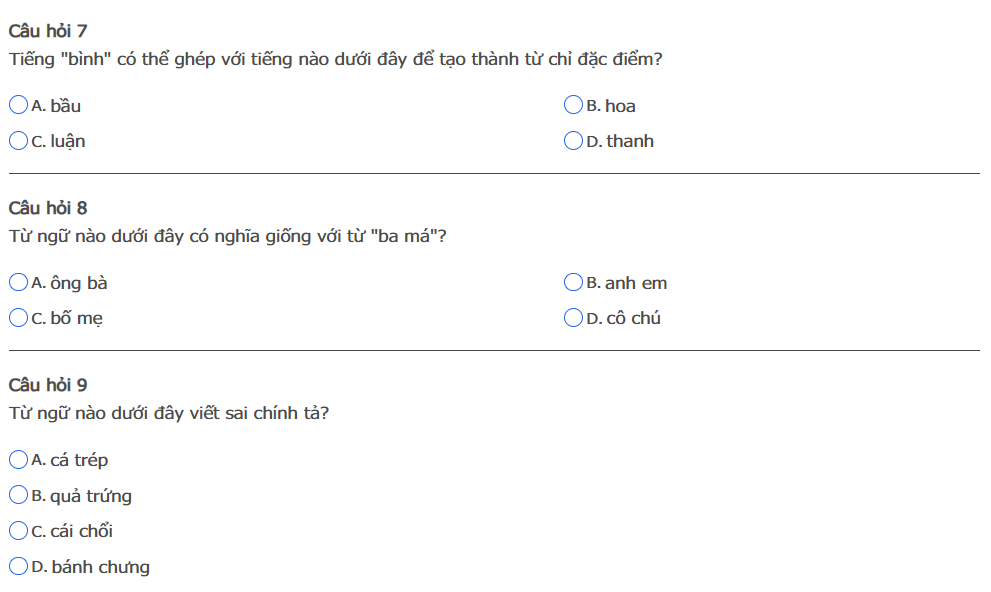Click the question text about "sai chính tả"

coord(169,413)
